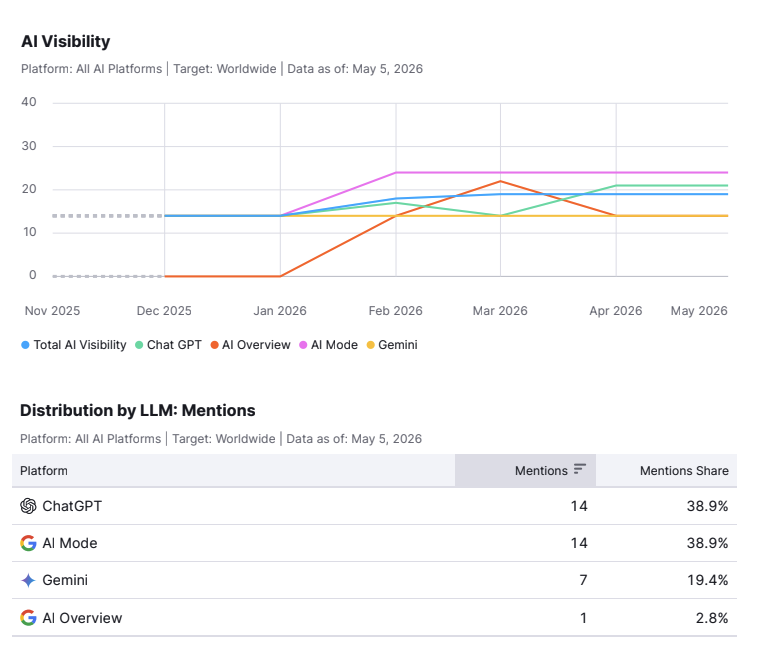
Task: Click the Distribution by LLM: Mentions title
Action: [138, 410]
